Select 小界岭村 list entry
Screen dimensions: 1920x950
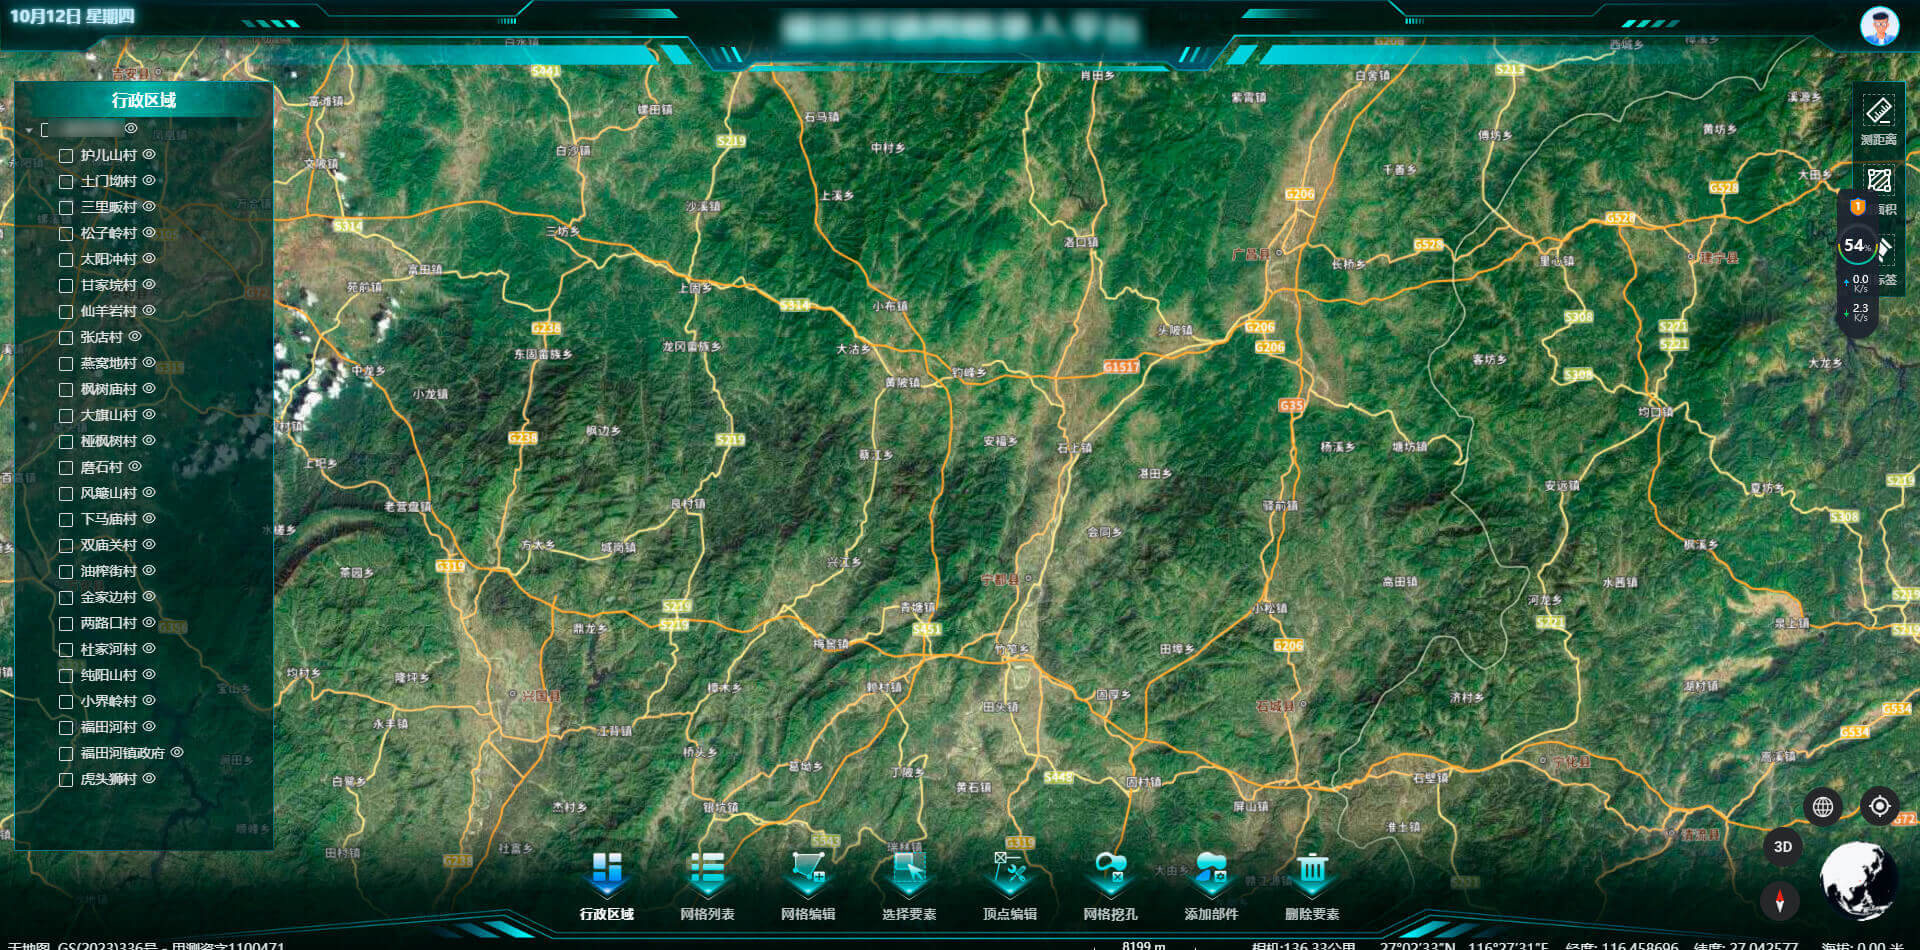[108, 701]
